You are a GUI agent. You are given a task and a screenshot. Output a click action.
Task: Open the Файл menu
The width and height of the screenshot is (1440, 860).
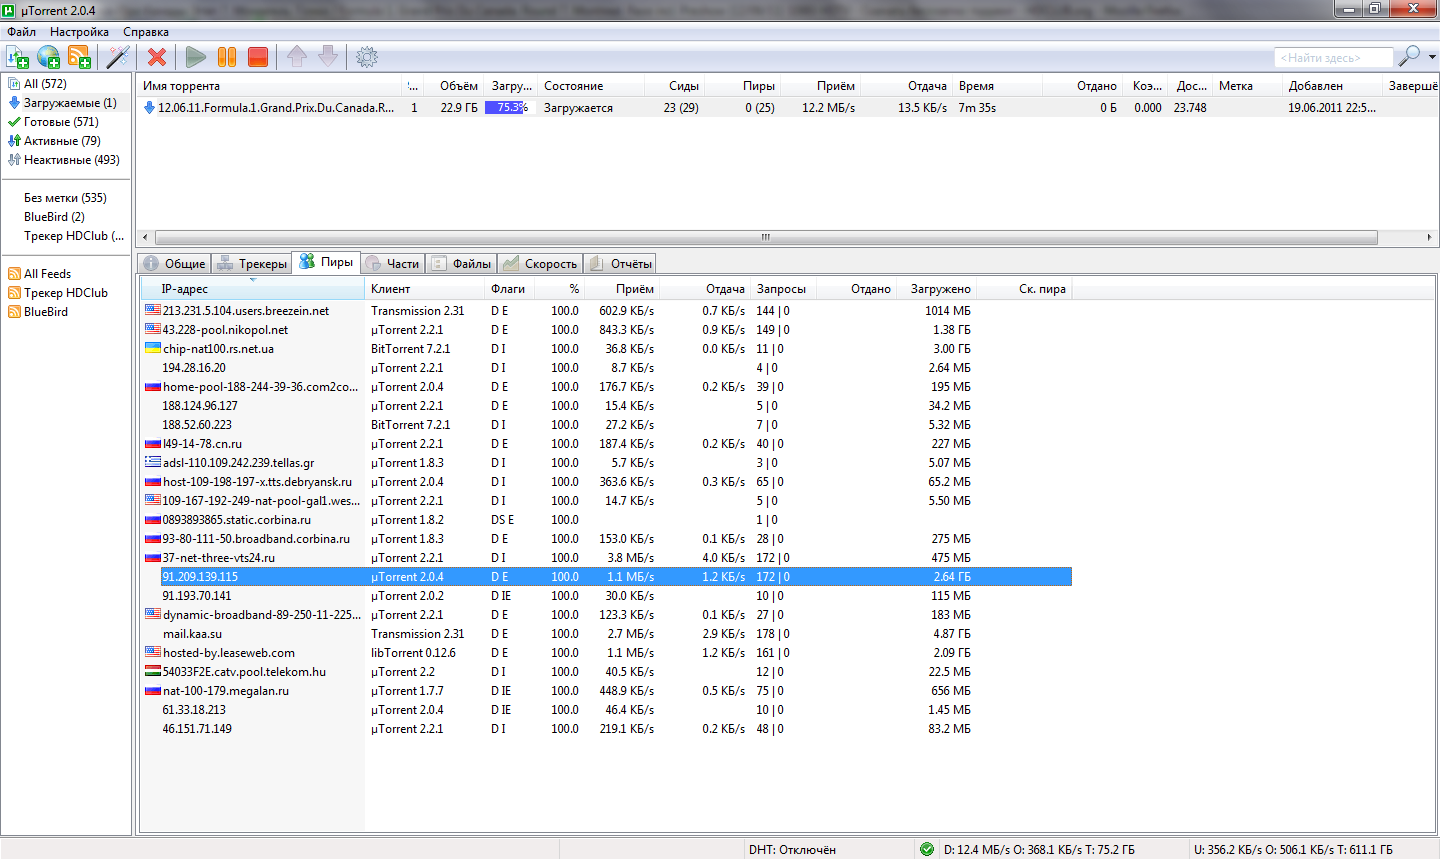point(21,32)
